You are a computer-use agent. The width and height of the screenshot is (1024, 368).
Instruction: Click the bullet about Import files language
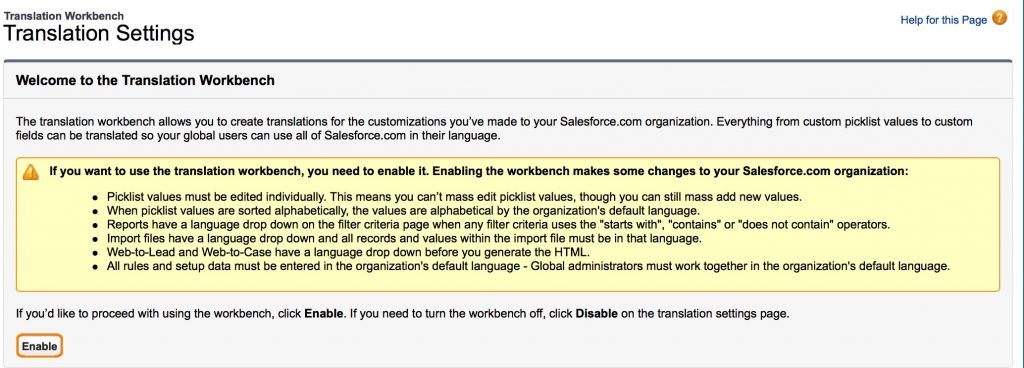[404, 238]
